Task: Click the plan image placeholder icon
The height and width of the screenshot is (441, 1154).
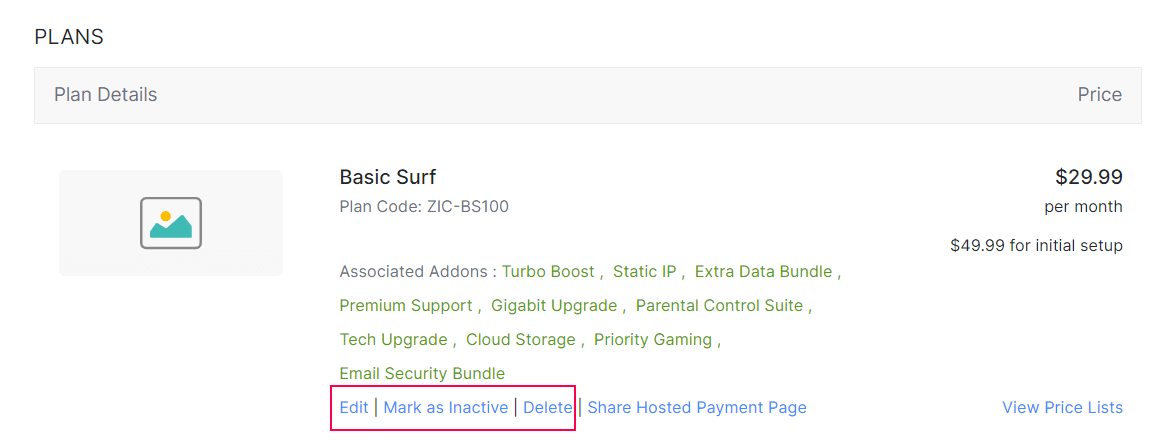Action: pyautogui.click(x=171, y=223)
